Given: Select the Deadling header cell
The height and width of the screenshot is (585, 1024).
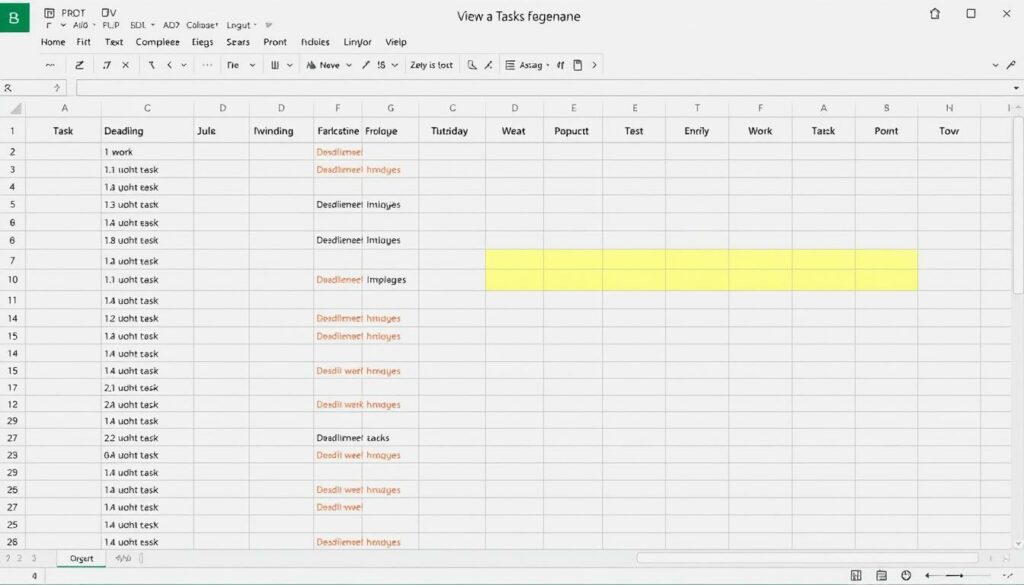Looking at the screenshot, I should (147, 131).
